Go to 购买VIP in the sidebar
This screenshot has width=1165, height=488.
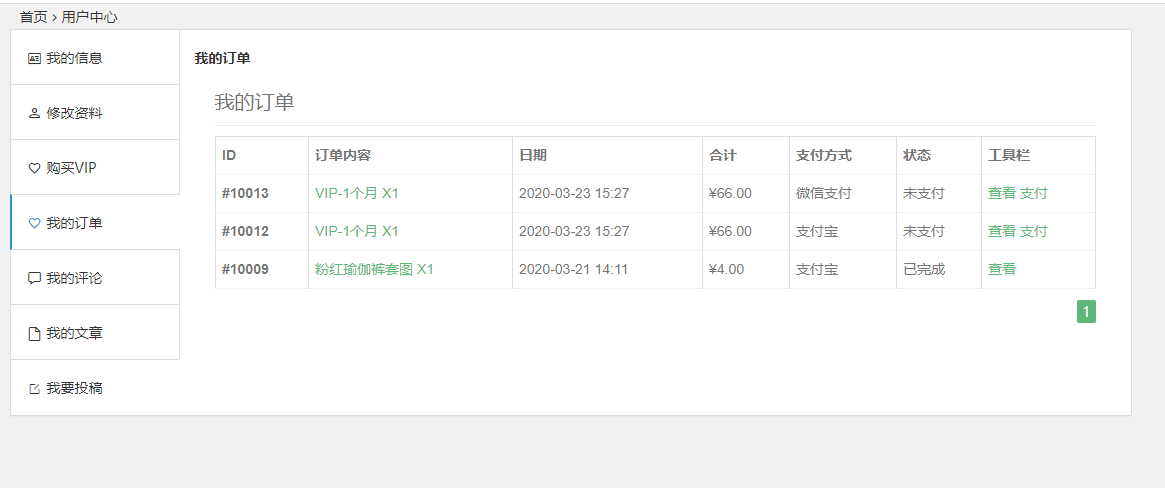72,168
